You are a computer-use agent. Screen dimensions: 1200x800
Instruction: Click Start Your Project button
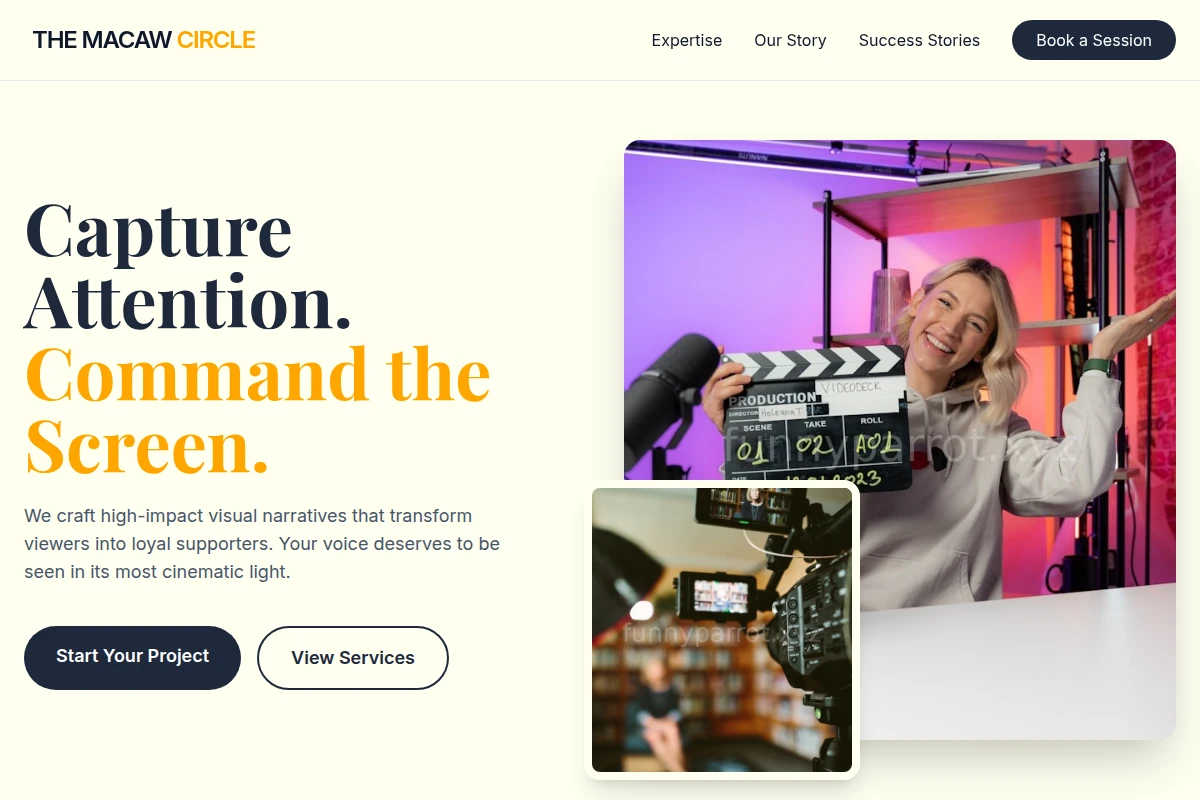pyautogui.click(x=132, y=657)
